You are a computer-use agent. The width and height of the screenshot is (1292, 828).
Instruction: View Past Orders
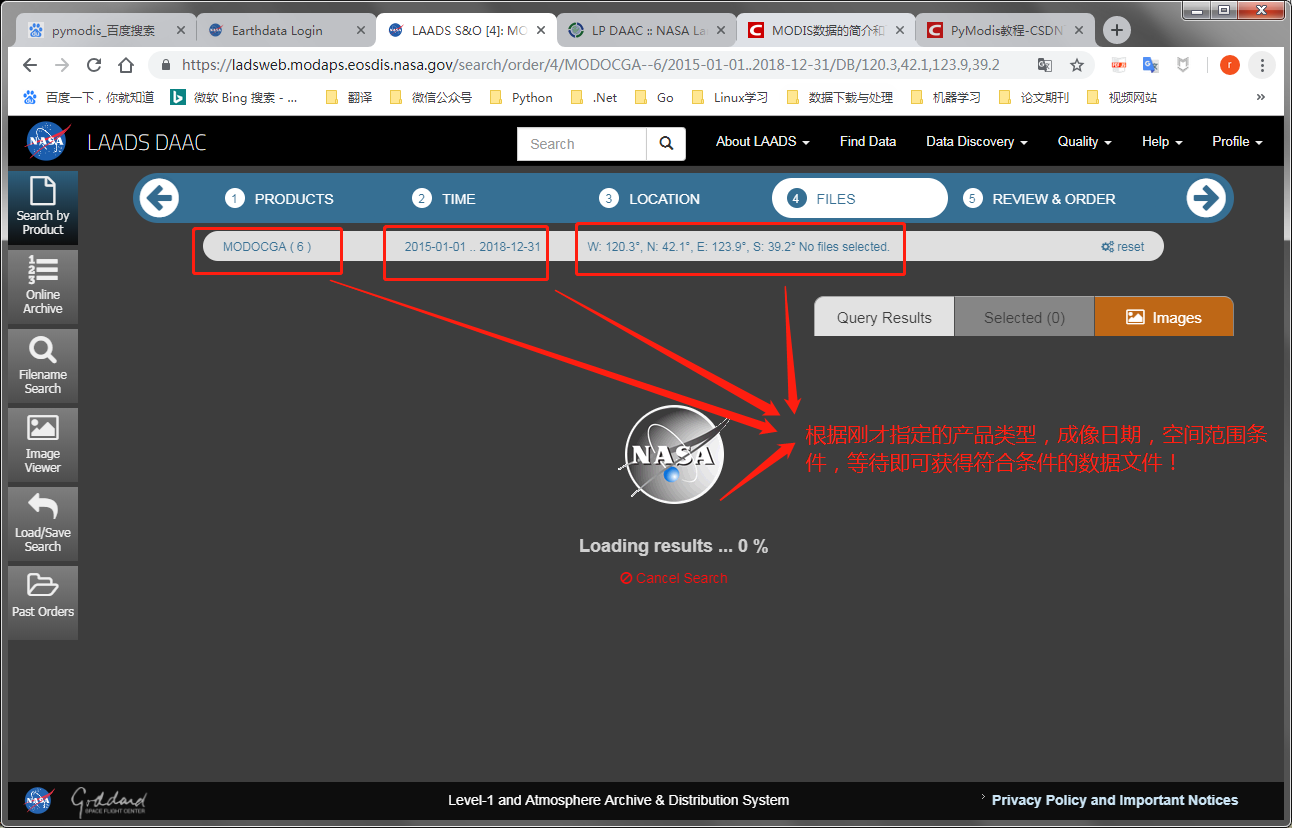[x=42, y=601]
